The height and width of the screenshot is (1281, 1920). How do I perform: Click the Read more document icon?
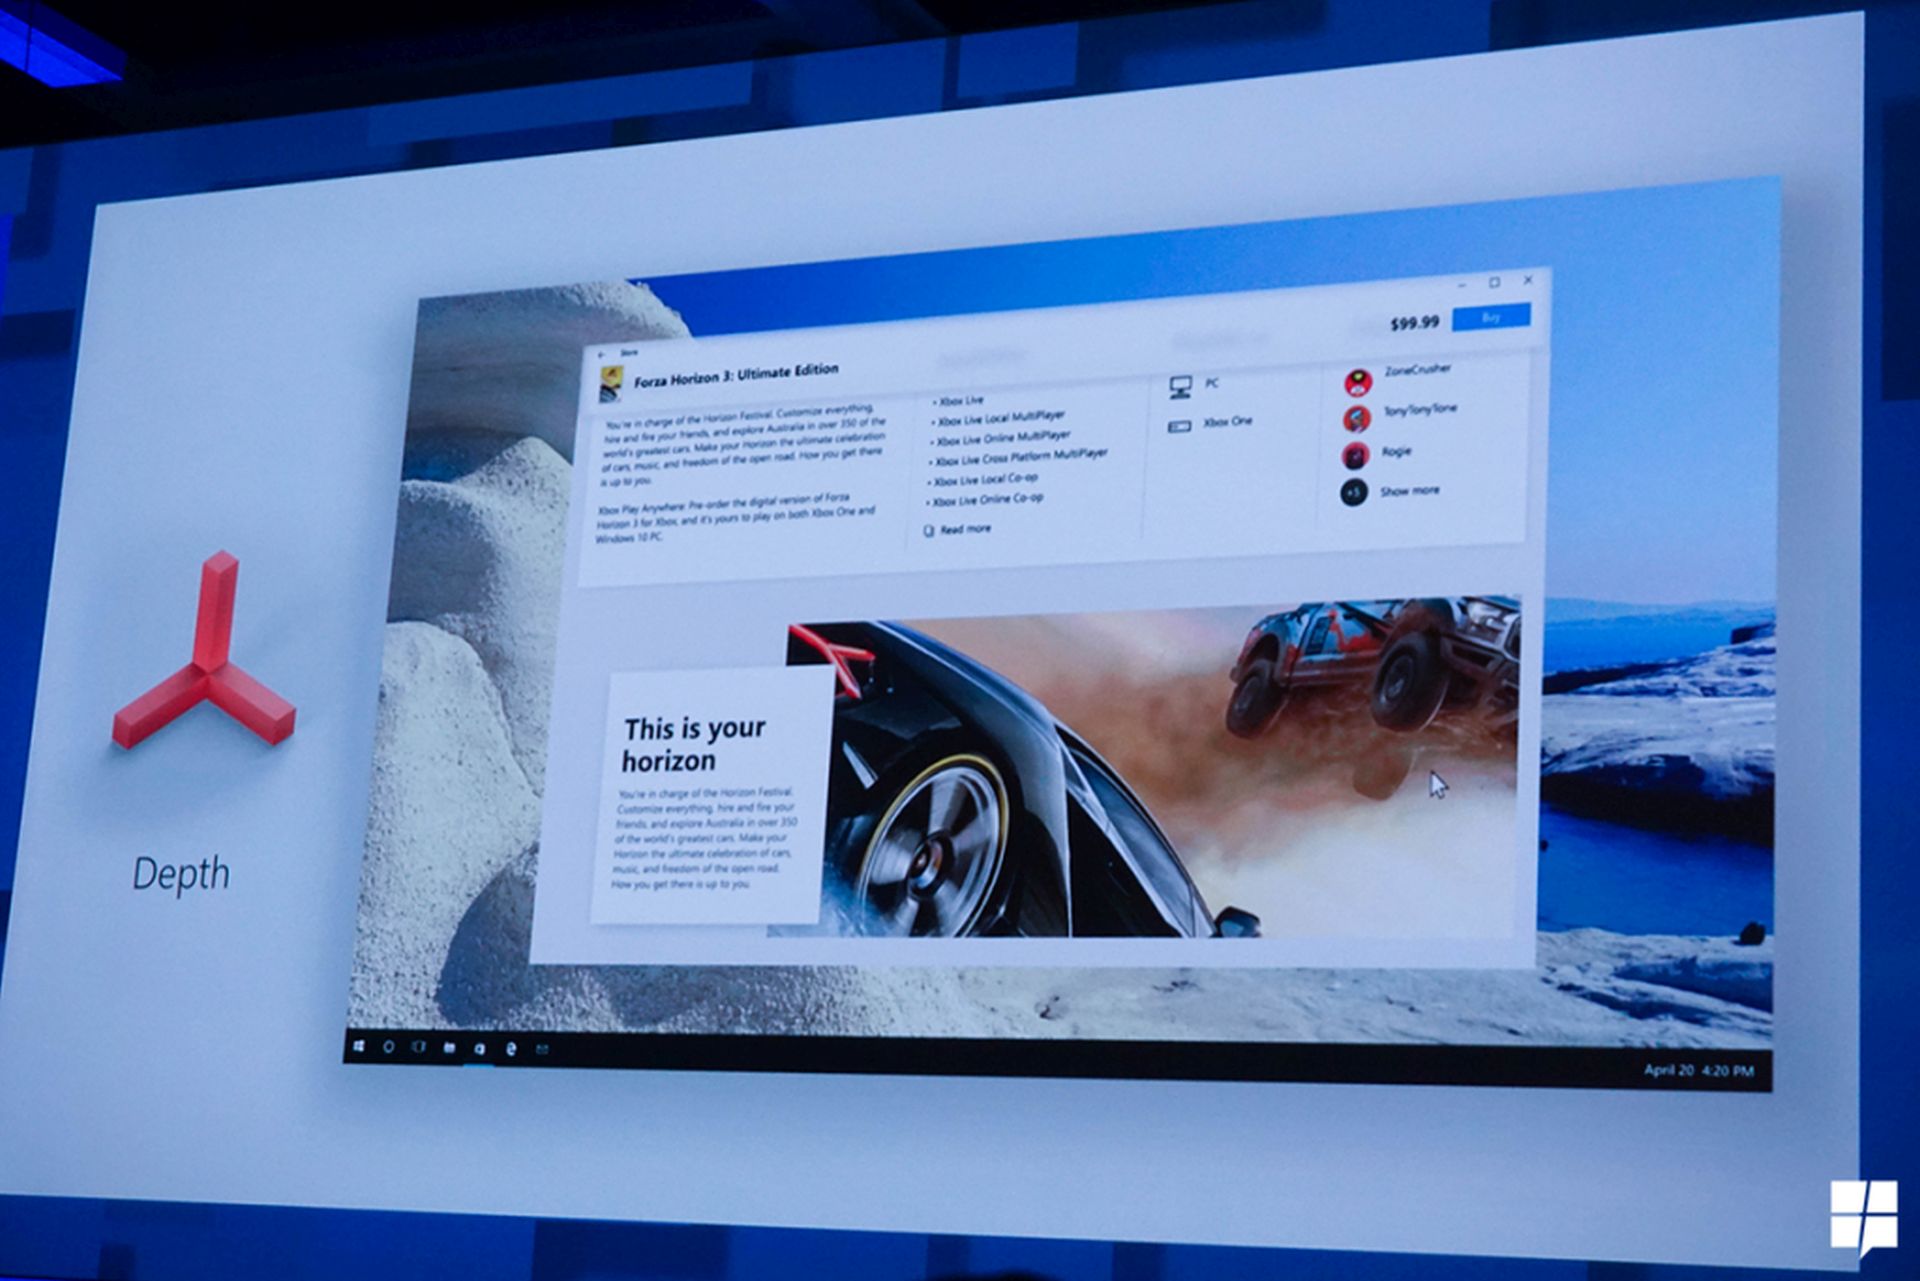[x=928, y=531]
